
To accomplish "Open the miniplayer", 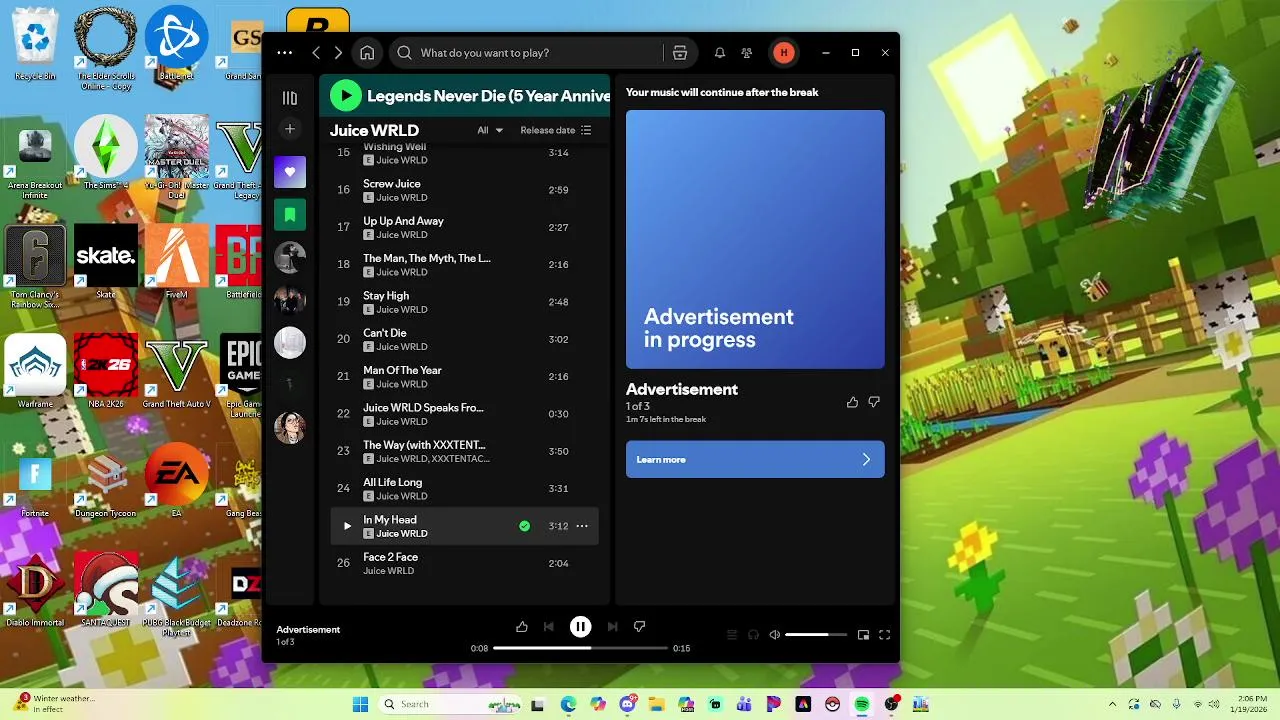I will 863,635.
